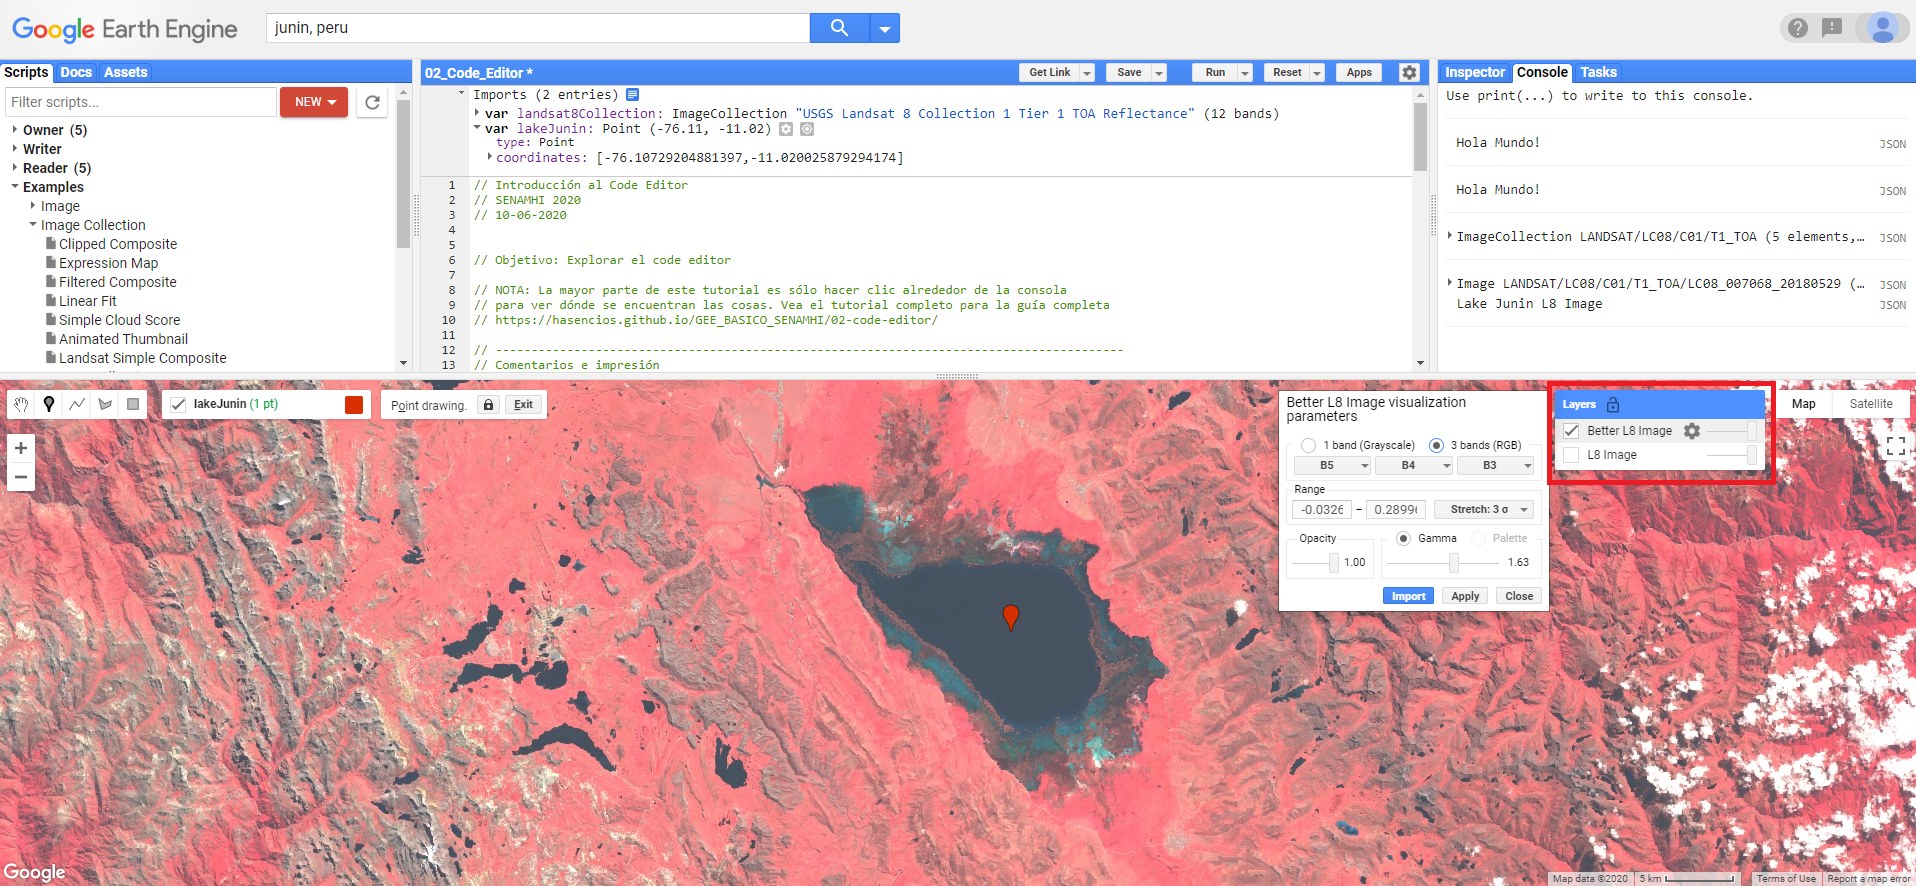
Task: Zoom in on the map
Action: click(21, 448)
